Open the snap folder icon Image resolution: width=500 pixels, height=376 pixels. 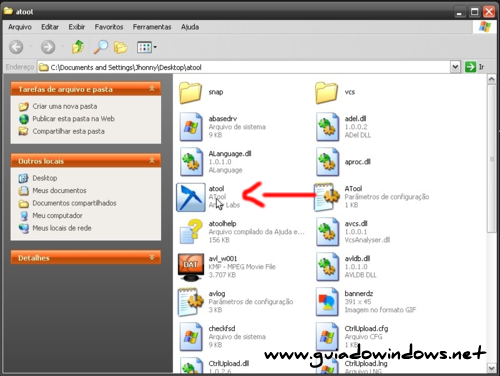190,93
